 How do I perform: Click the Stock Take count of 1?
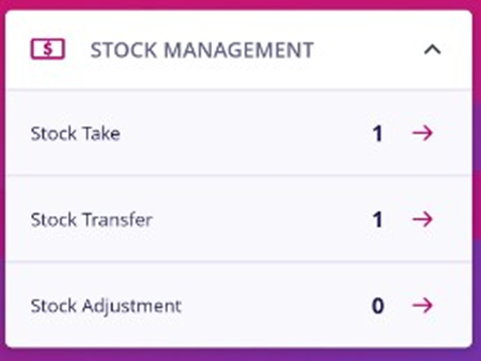pos(377,134)
